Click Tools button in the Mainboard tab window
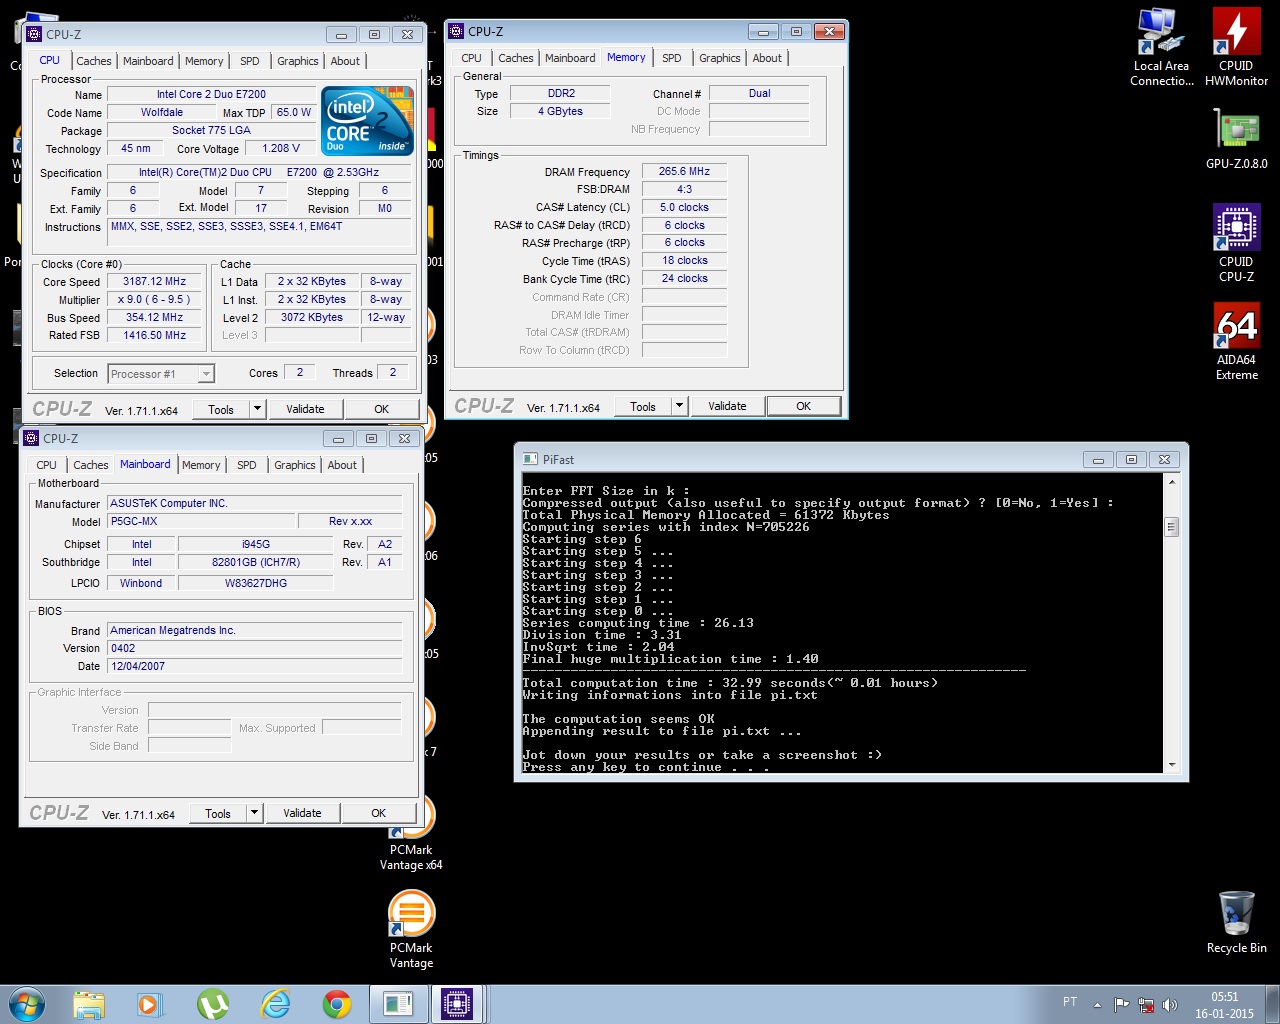The width and height of the screenshot is (1280, 1024). coord(218,813)
